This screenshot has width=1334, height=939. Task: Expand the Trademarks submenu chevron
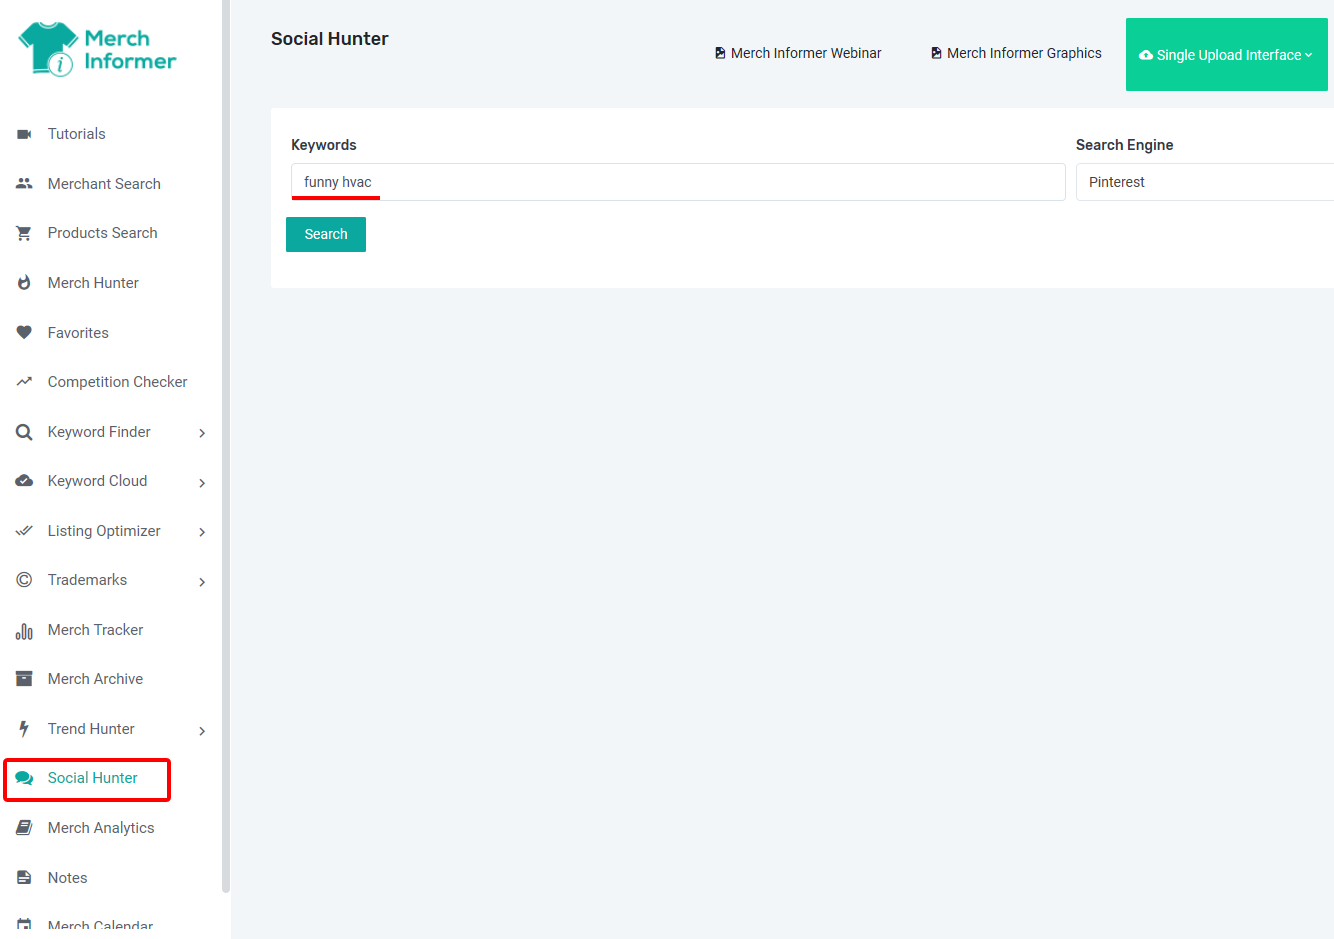pyautogui.click(x=202, y=582)
